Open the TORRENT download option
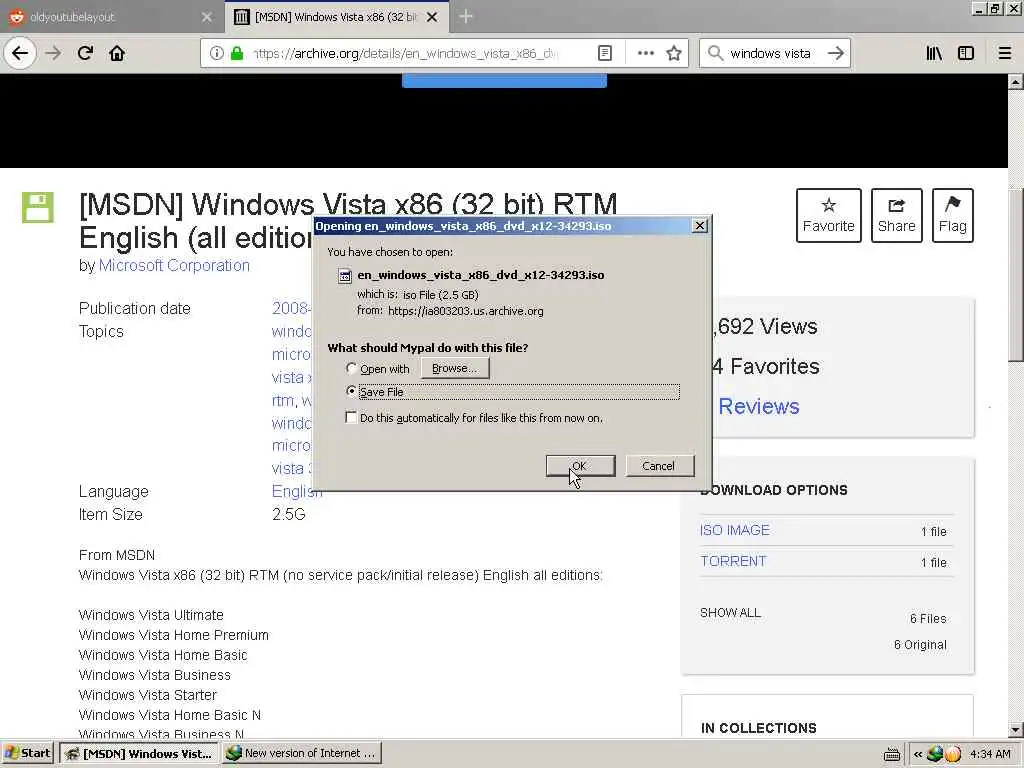The width and height of the screenshot is (1024, 768). [x=733, y=561]
